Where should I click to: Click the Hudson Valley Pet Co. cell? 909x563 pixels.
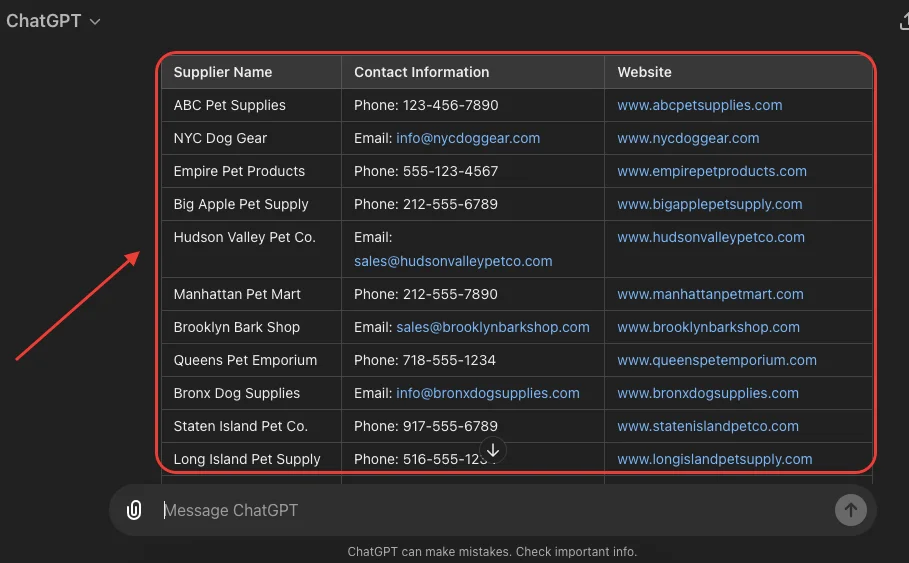tap(251, 249)
